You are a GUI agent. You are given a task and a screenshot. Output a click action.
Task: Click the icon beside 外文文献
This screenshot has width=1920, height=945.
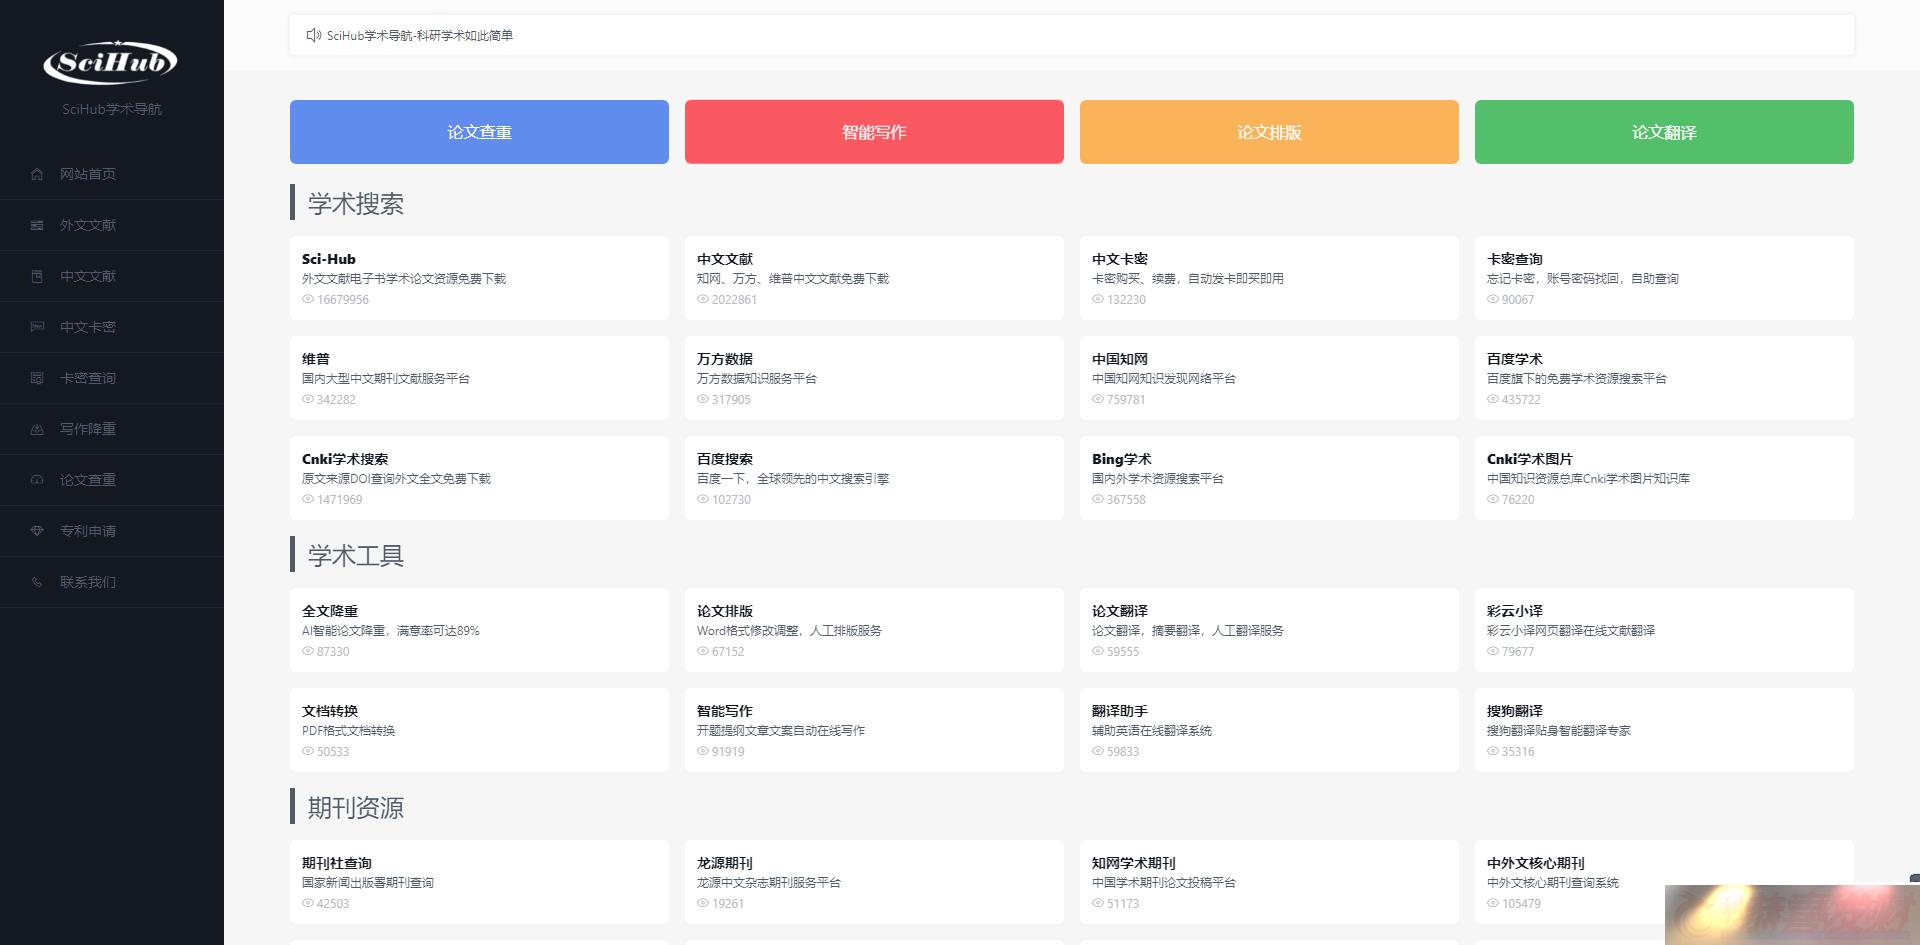tap(37, 225)
